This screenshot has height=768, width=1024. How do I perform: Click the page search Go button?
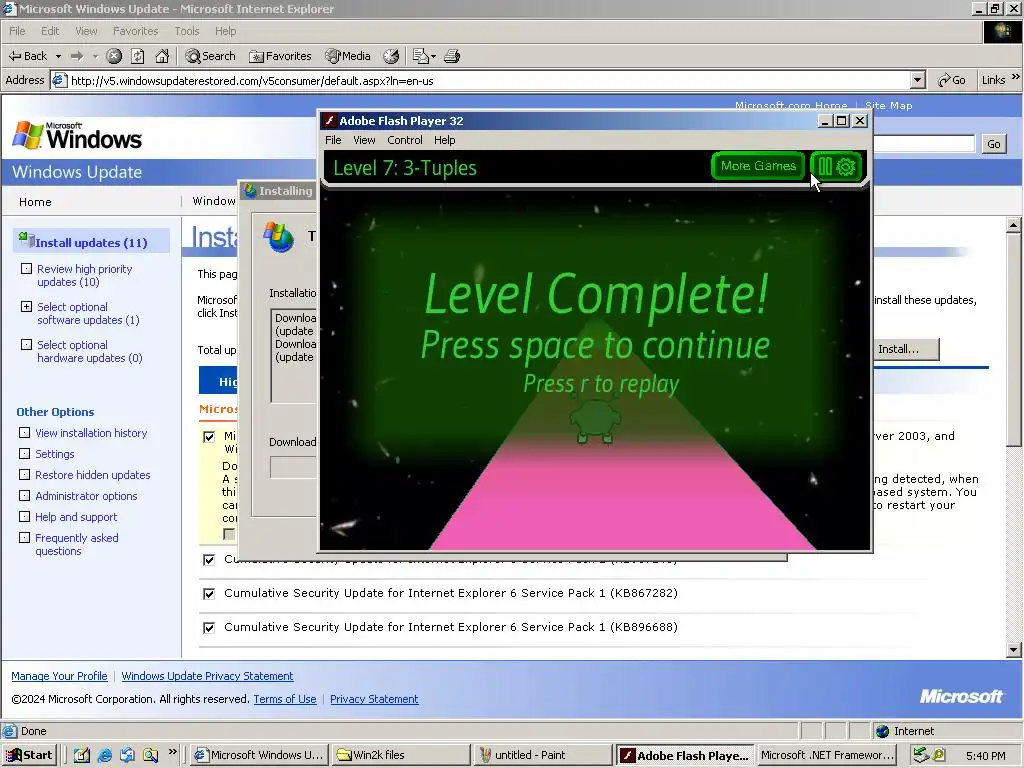tap(993, 144)
